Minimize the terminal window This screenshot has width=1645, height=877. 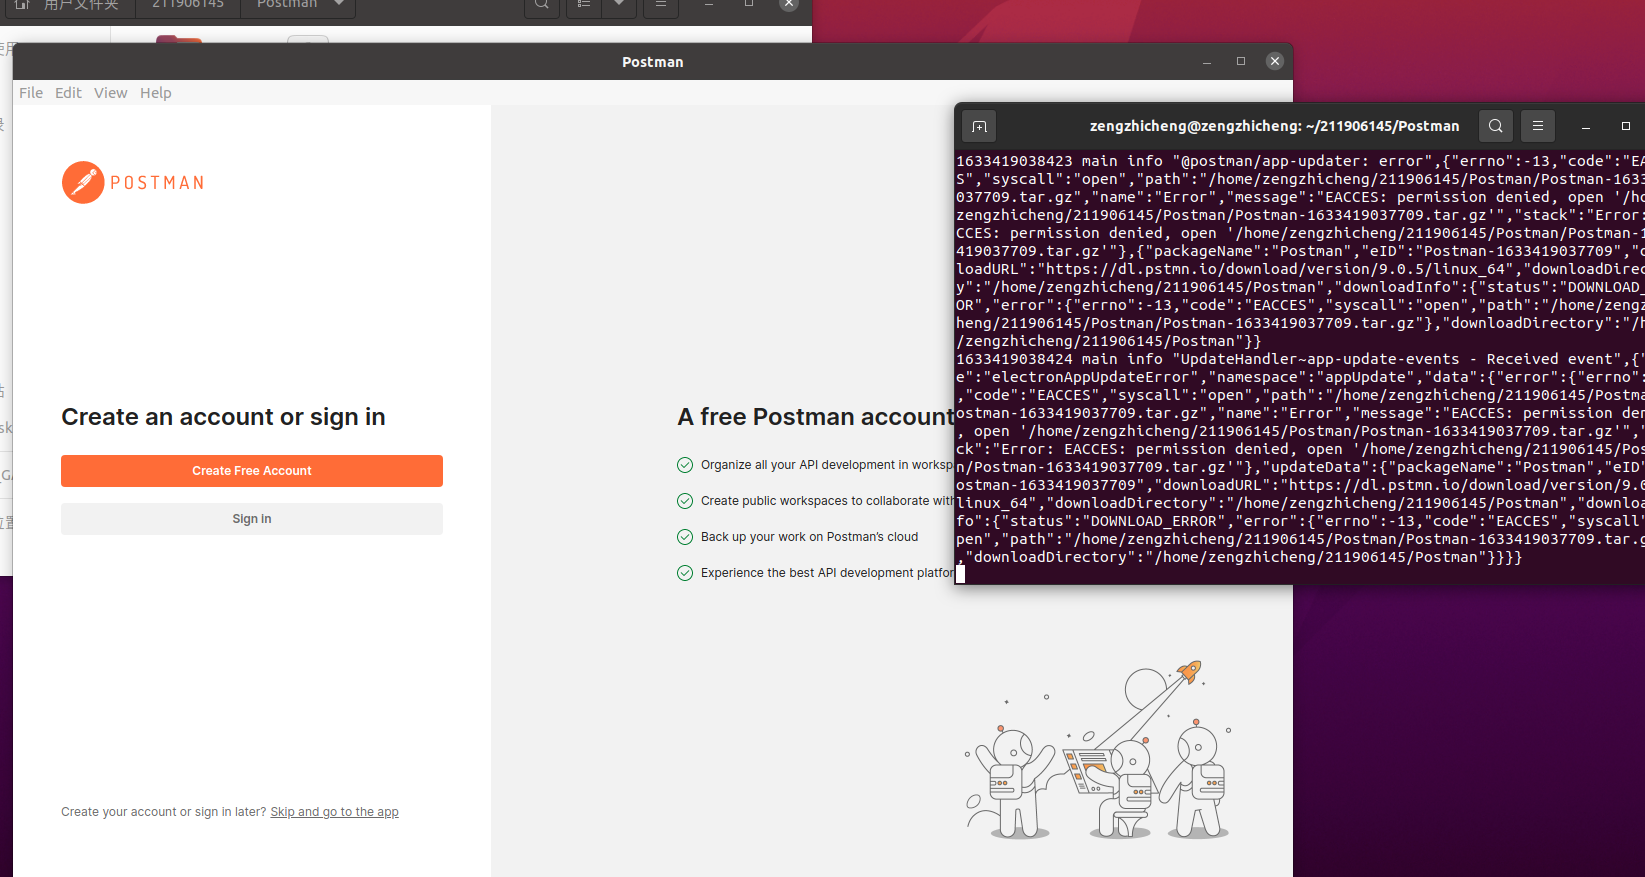(x=1585, y=127)
